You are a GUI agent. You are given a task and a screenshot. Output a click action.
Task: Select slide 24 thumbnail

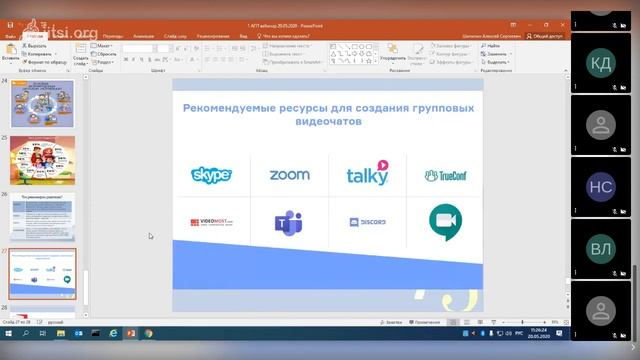click(42, 104)
